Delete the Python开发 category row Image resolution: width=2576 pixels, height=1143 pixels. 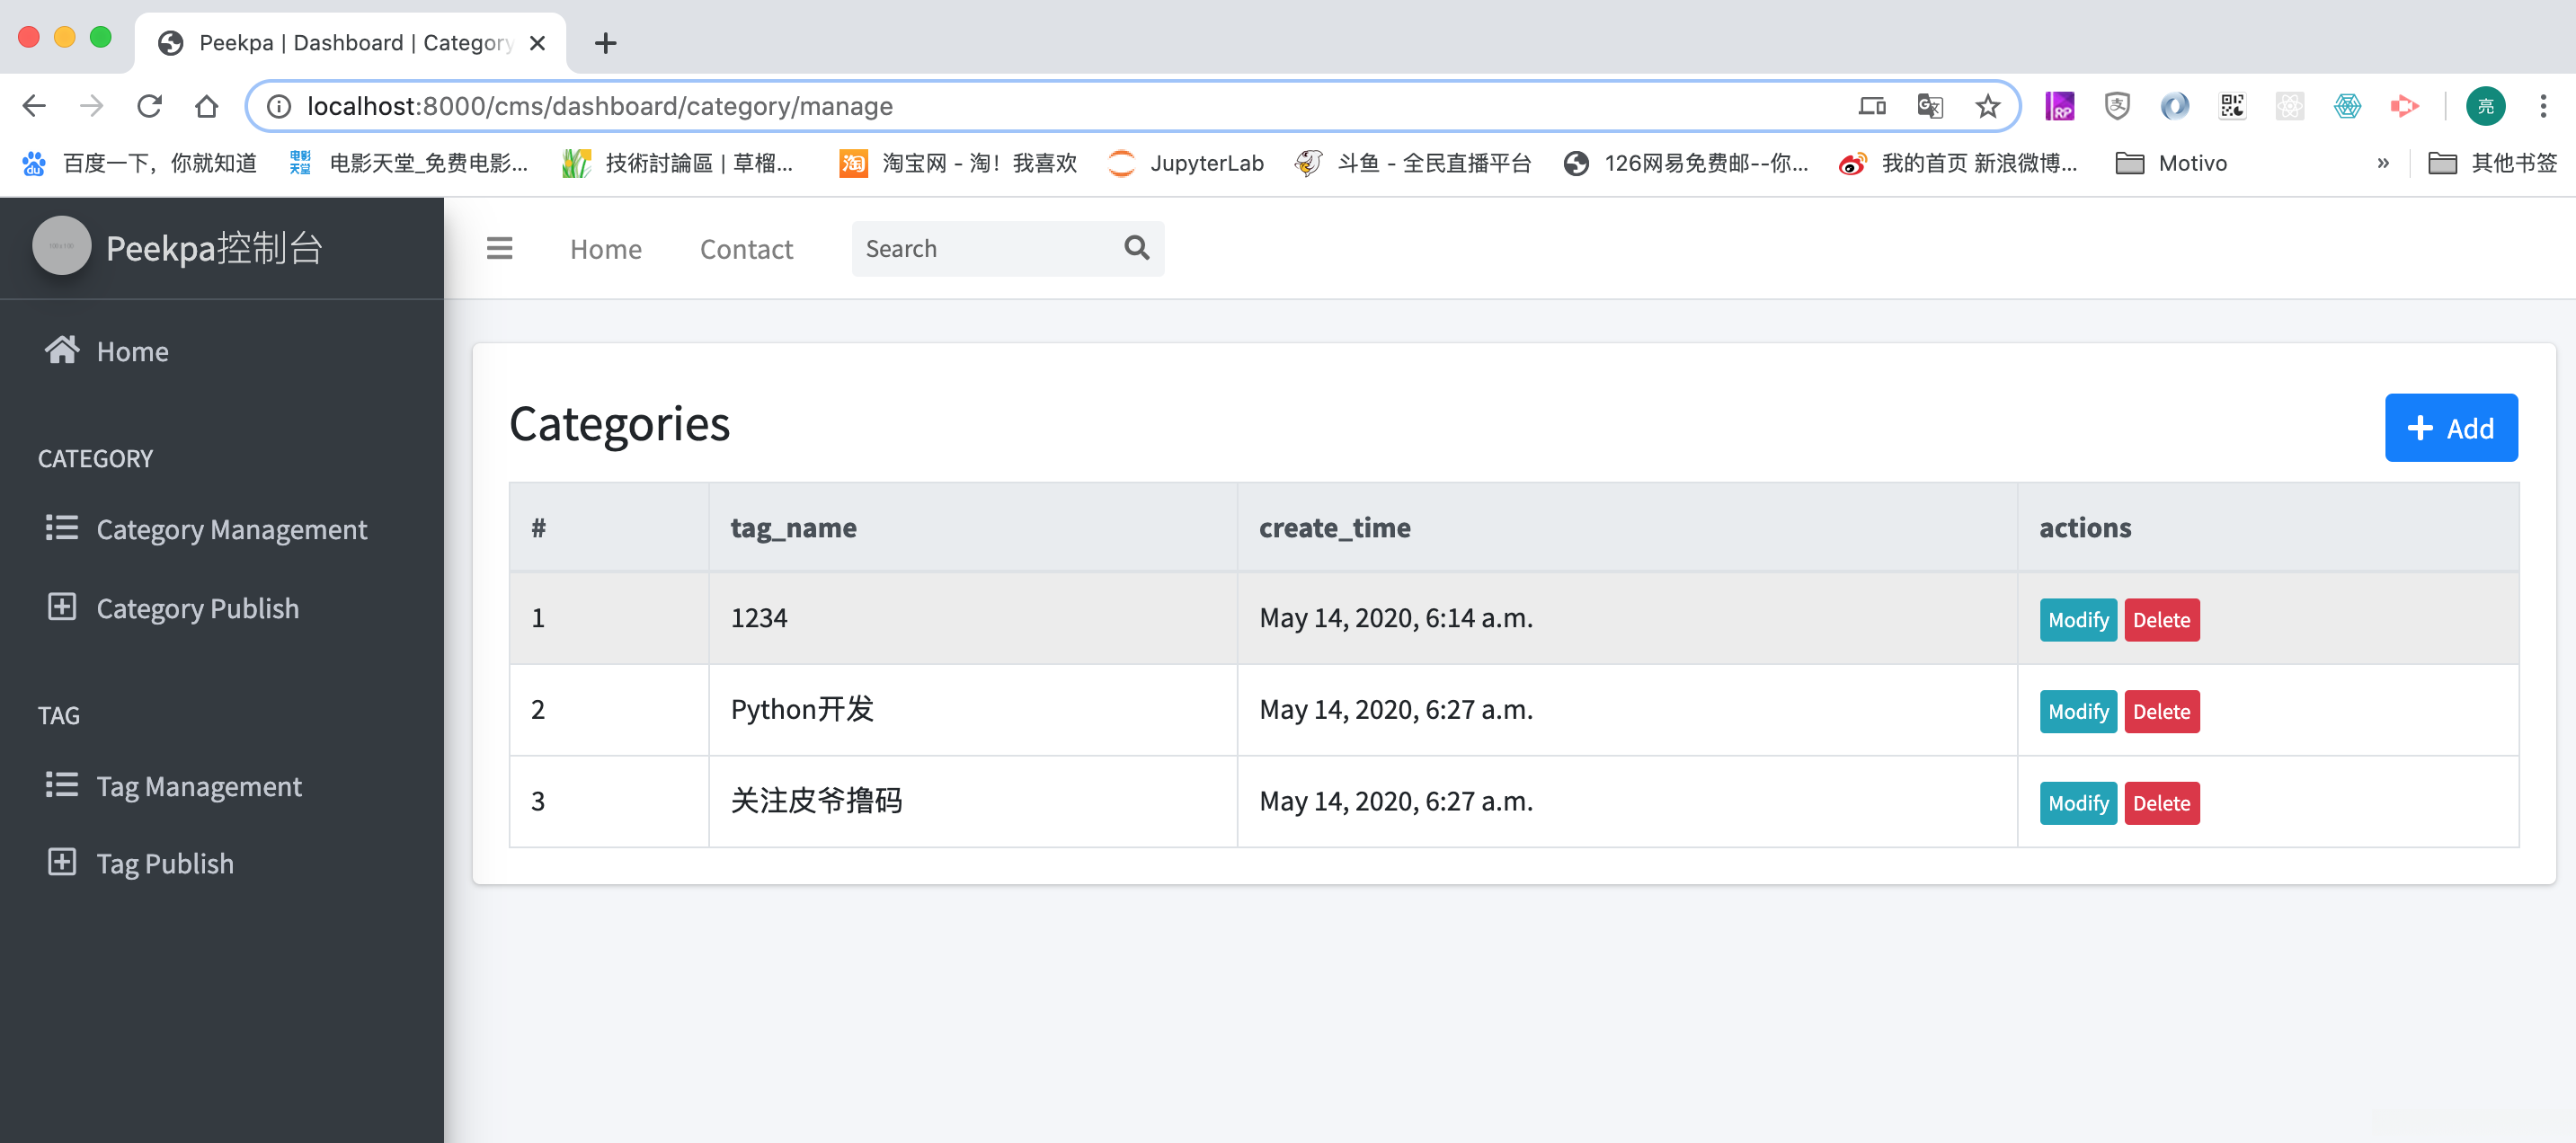pyautogui.click(x=2160, y=712)
